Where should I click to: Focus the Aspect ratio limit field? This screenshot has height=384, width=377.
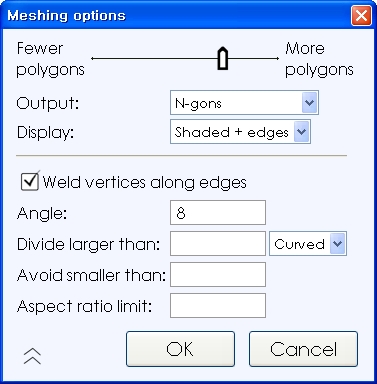tap(218, 305)
